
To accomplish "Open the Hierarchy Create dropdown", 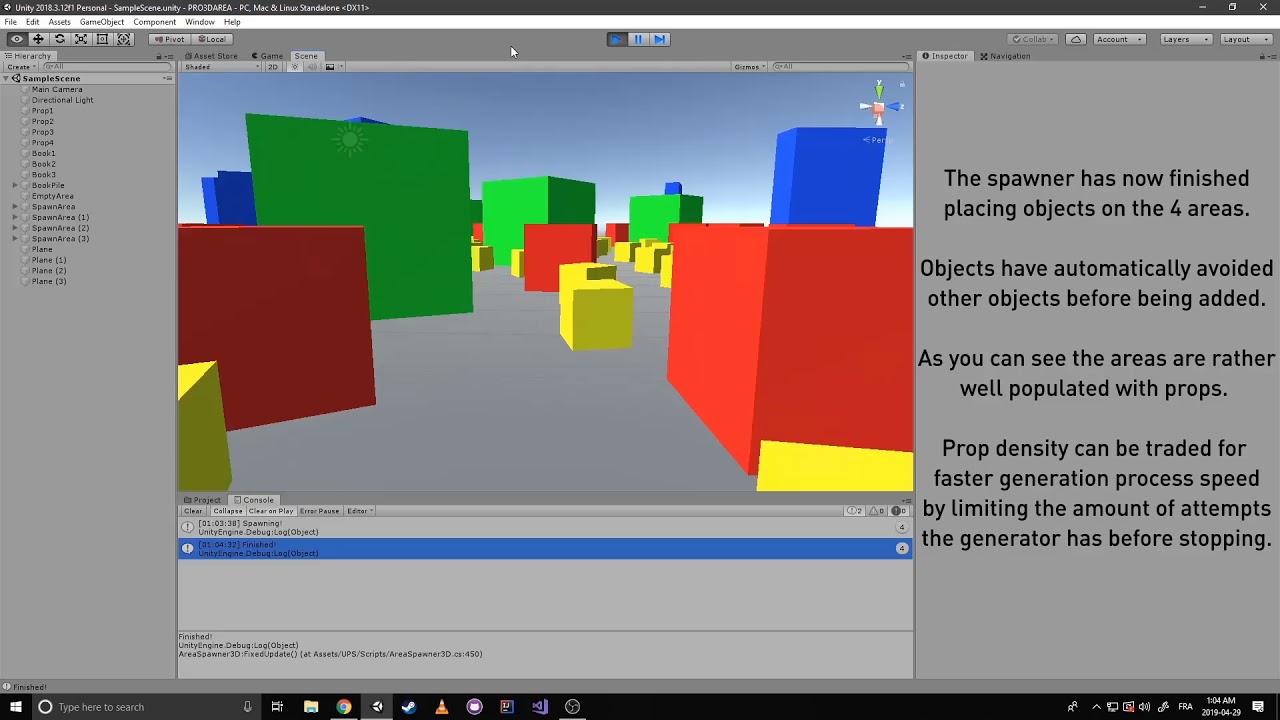I will pyautogui.click(x=21, y=67).
